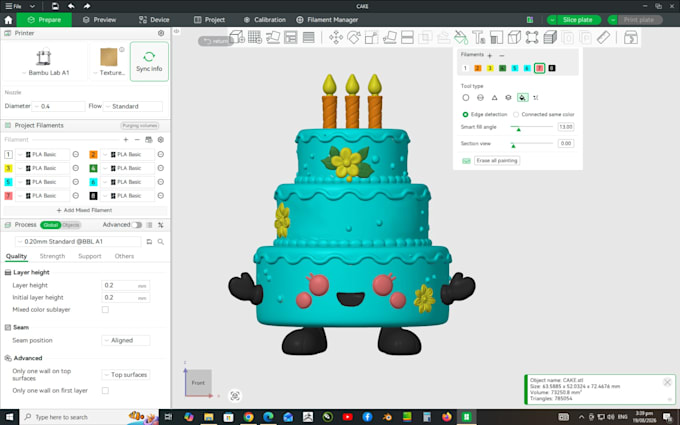Click the Add cube primitive toolbar icon
680x425 pixels.
tap(237, 37)
